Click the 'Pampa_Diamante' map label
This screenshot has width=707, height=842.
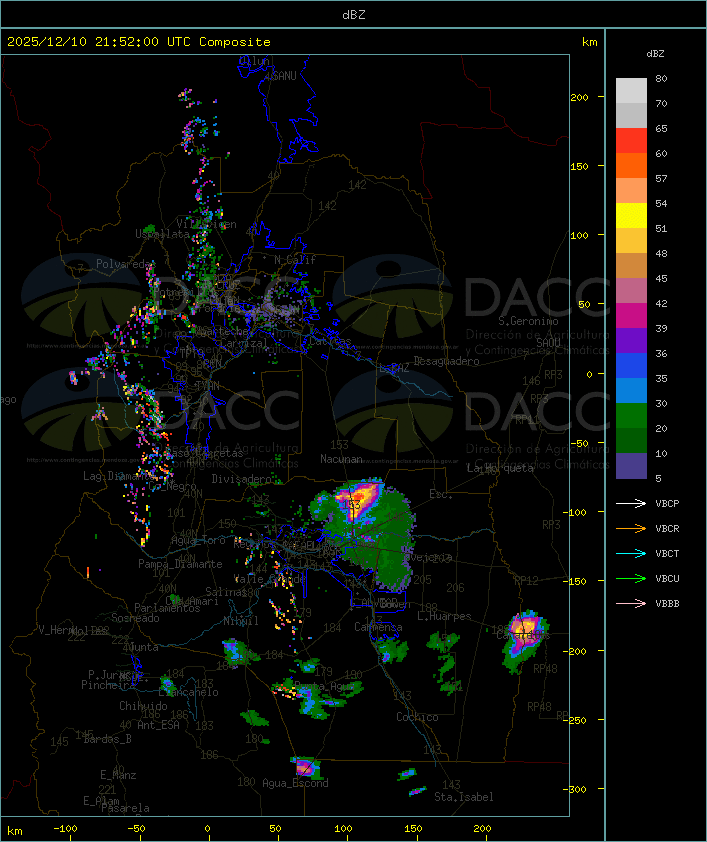[180, 564]
